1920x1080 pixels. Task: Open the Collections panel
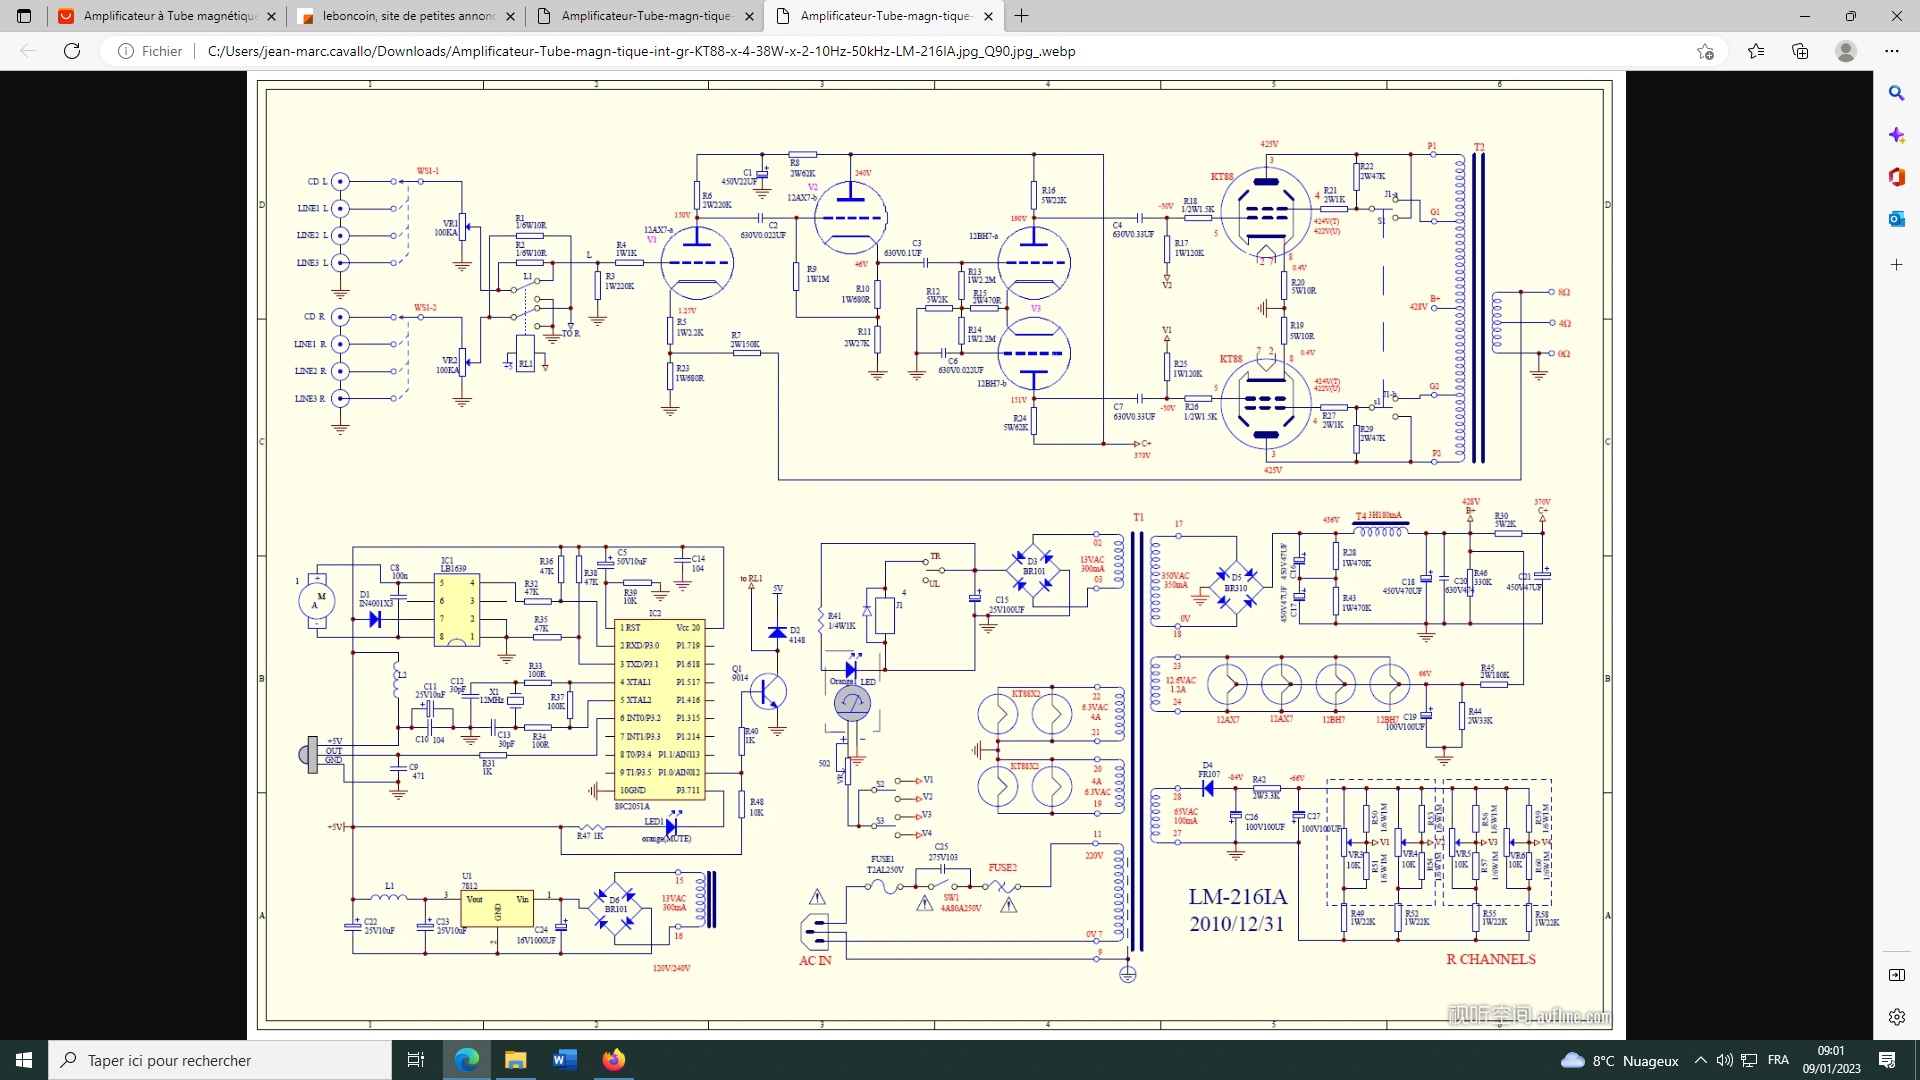coord(1800,51)
